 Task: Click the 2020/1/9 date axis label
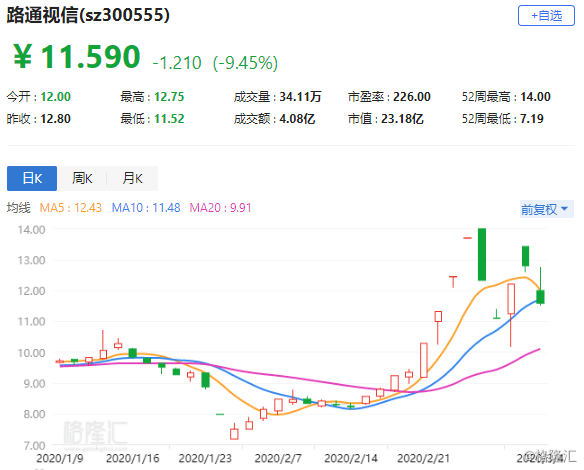coord(60,458)
